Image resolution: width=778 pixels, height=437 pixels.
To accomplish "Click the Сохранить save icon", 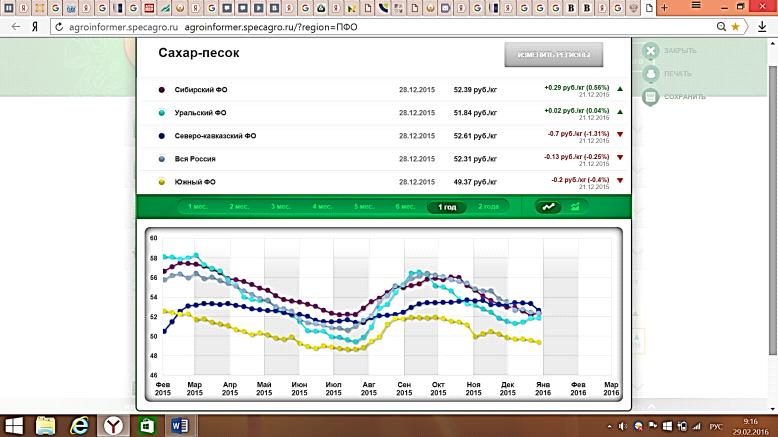I will 651,96.
